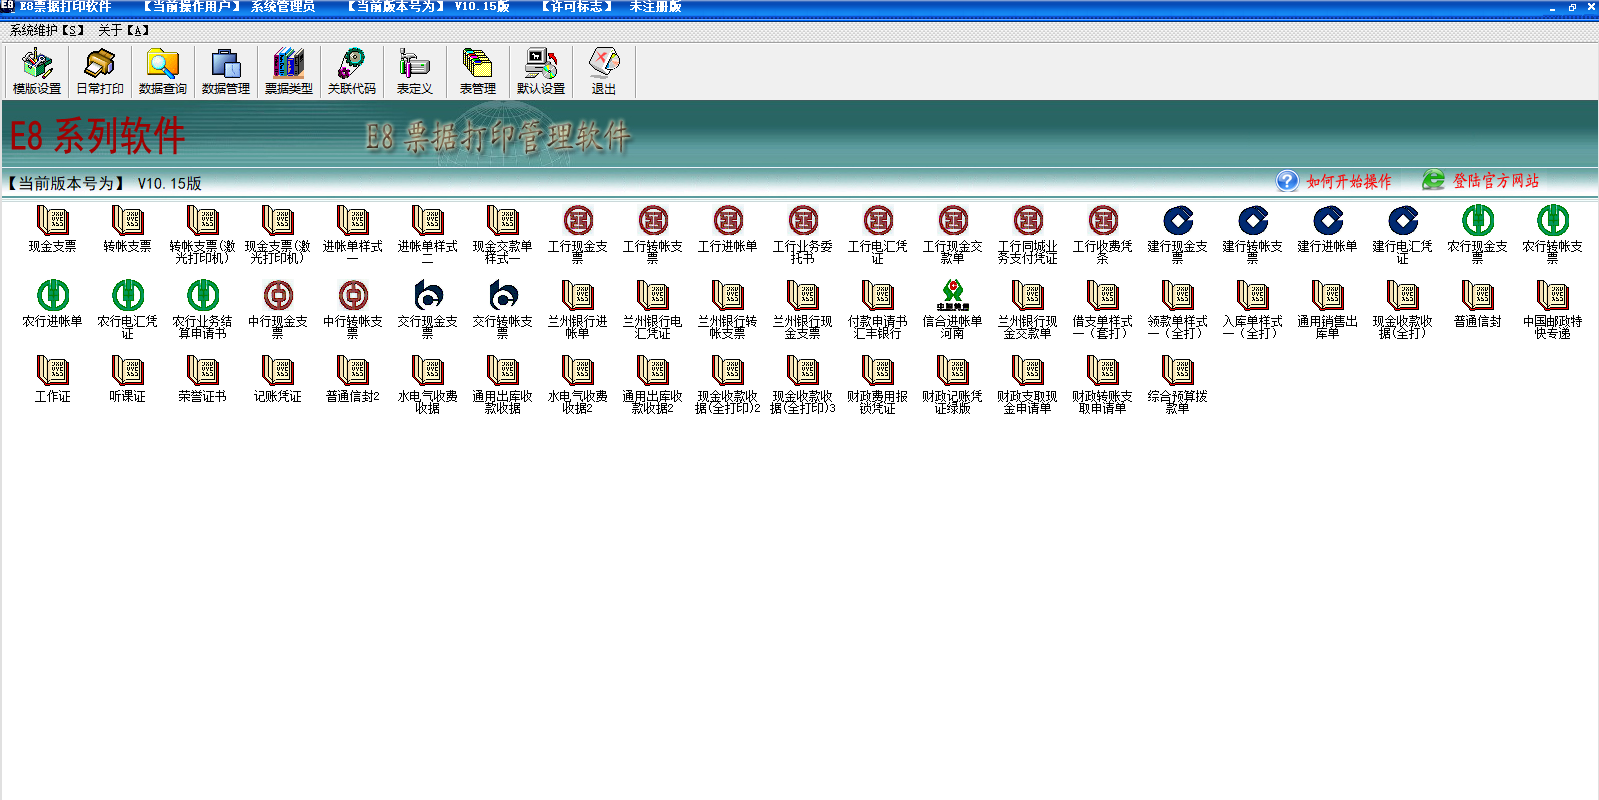Open 付款申请书汇丰银行 template
The height and width of the screenshot is (800, 1599).
click(x=878, y=309)
